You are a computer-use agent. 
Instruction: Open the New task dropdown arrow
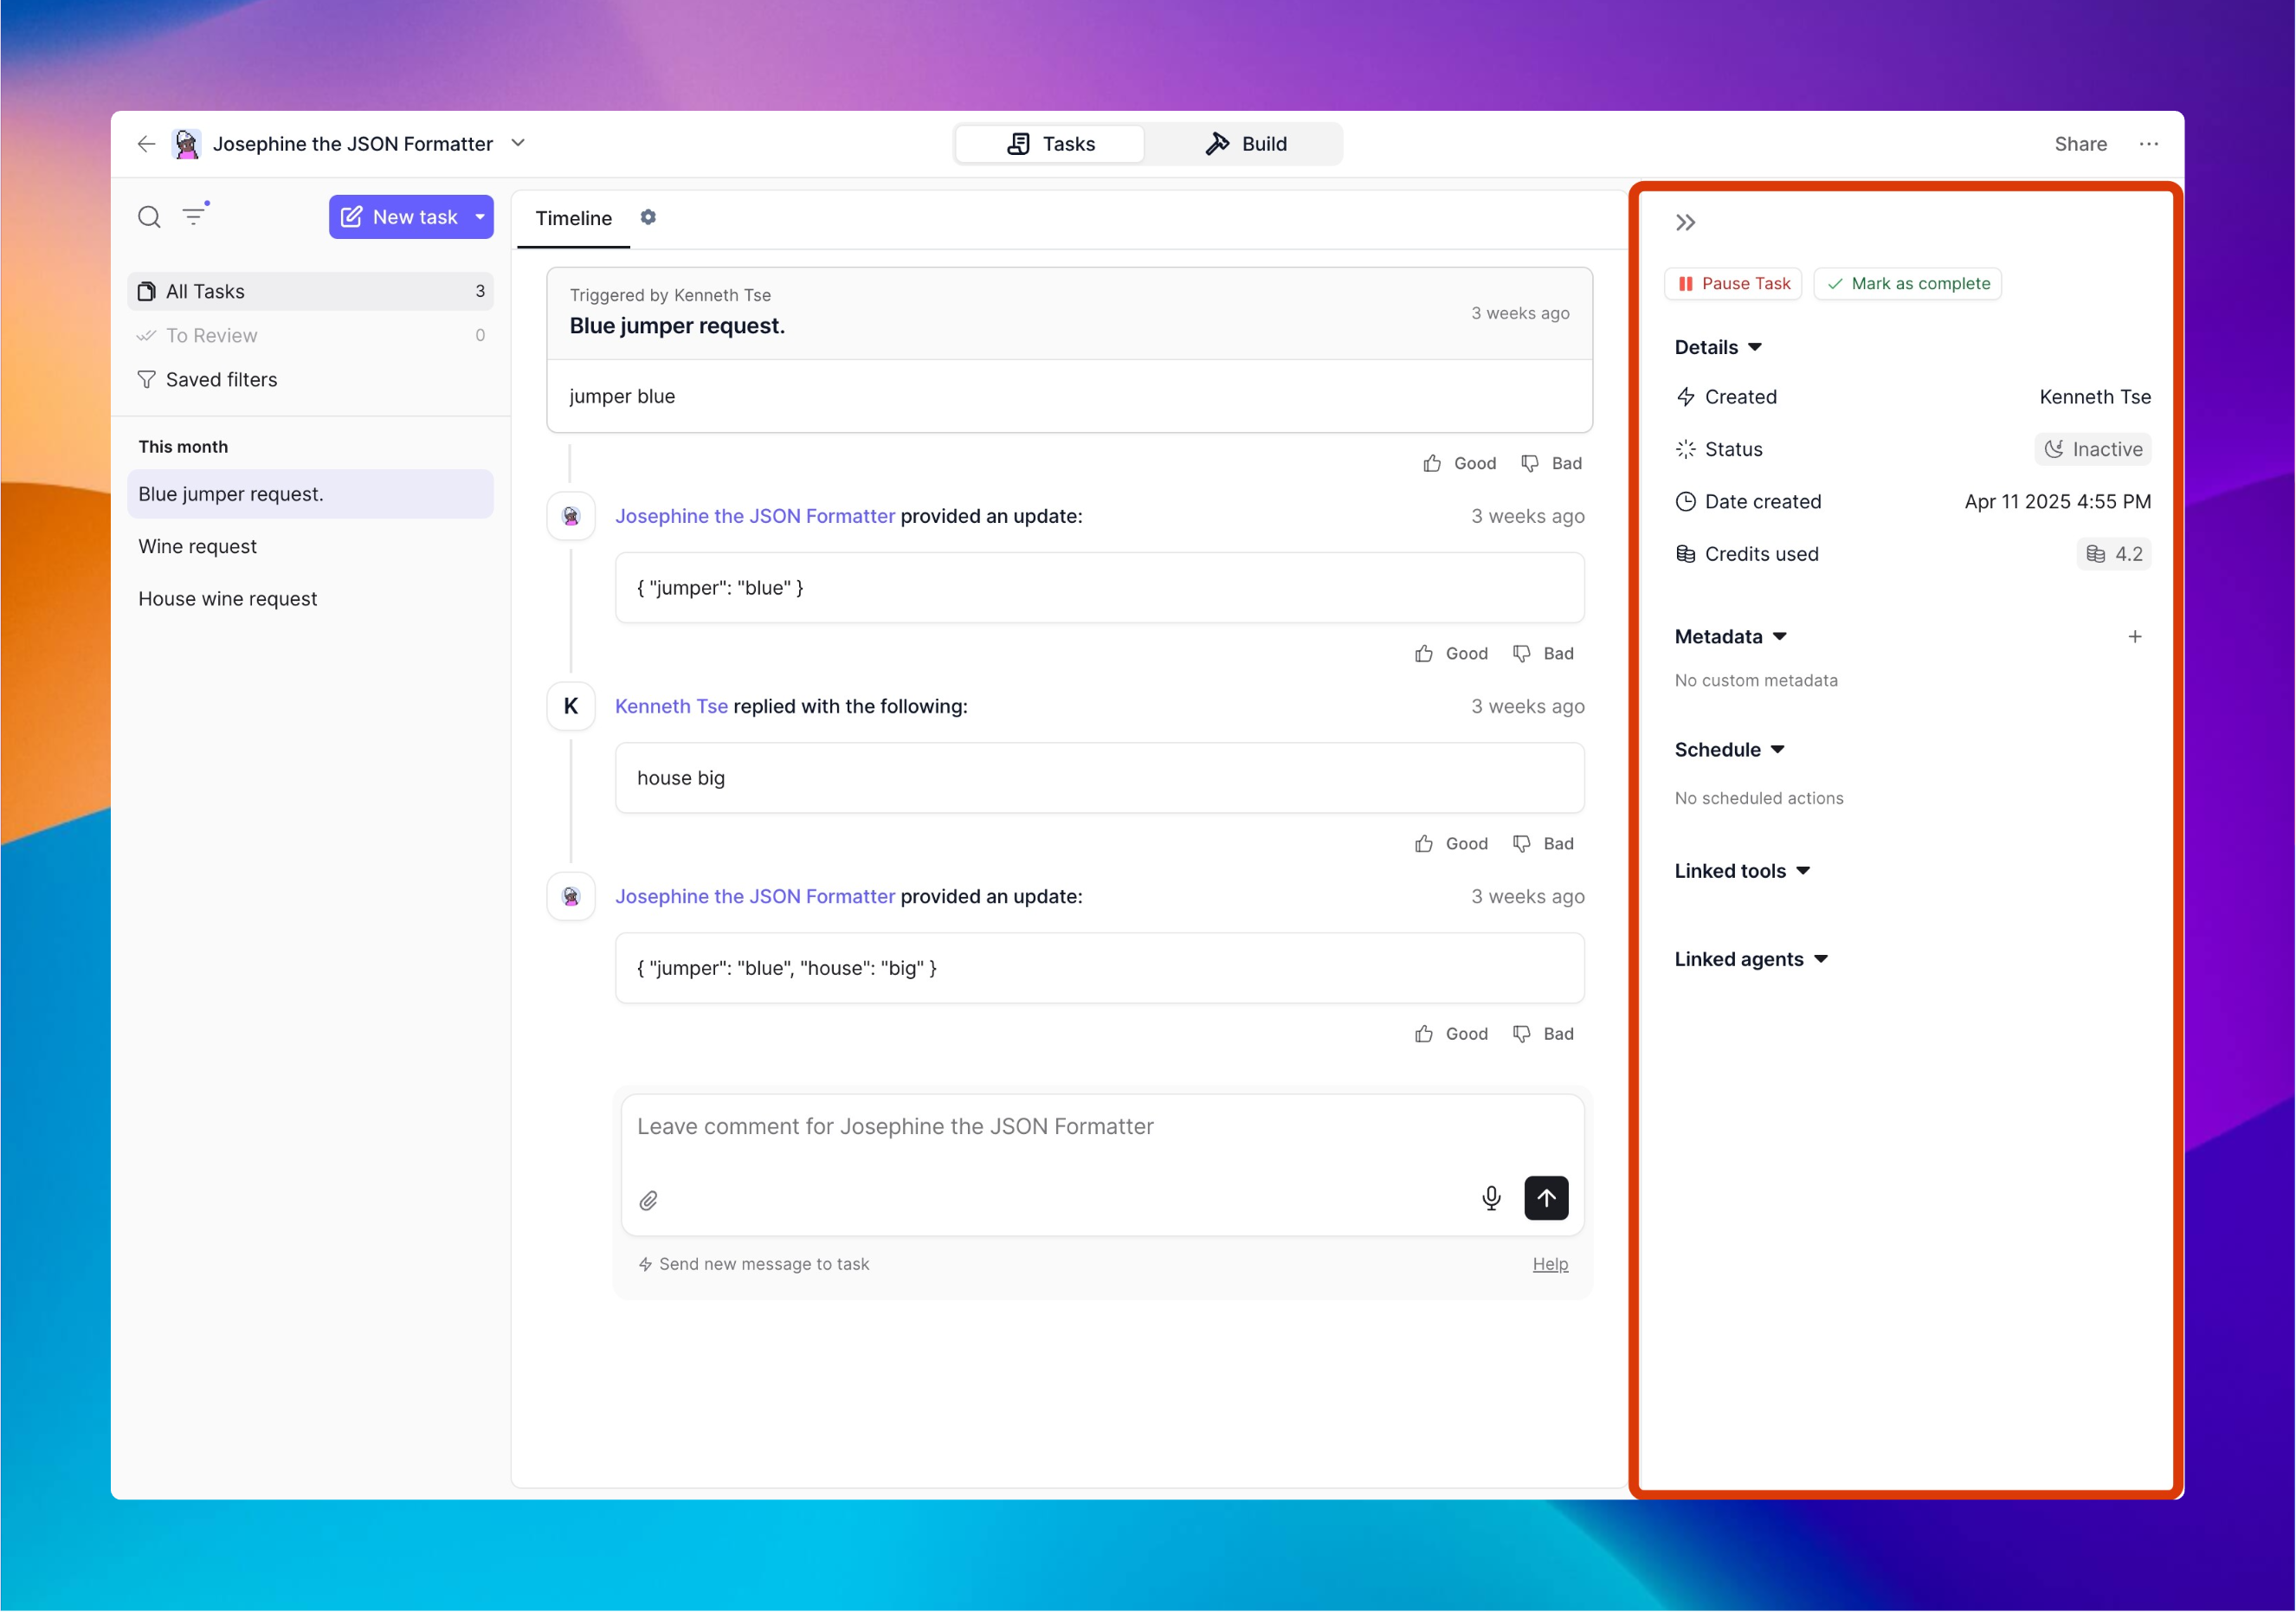(x=480, y=217)
